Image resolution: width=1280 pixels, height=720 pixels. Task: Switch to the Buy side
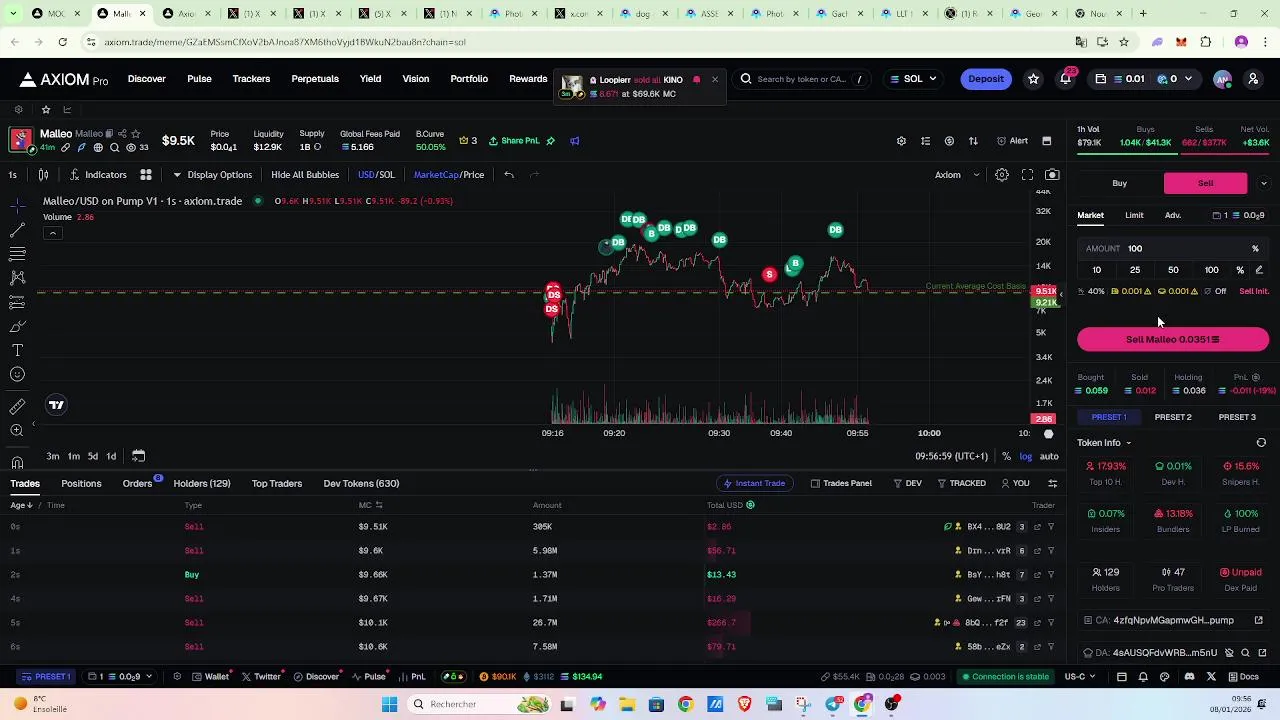(1120, 184)
